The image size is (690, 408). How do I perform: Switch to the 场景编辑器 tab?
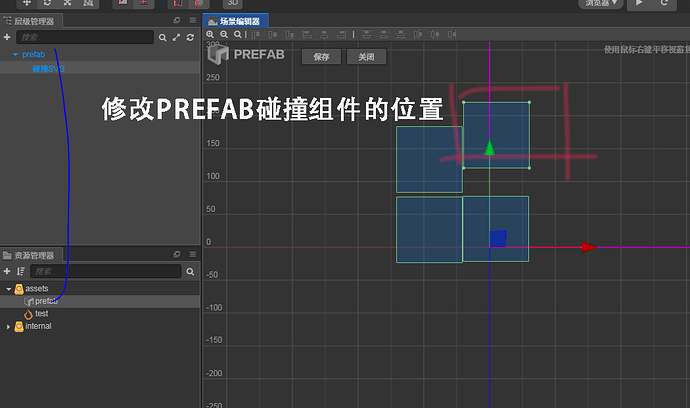click(x=236, y=21)
